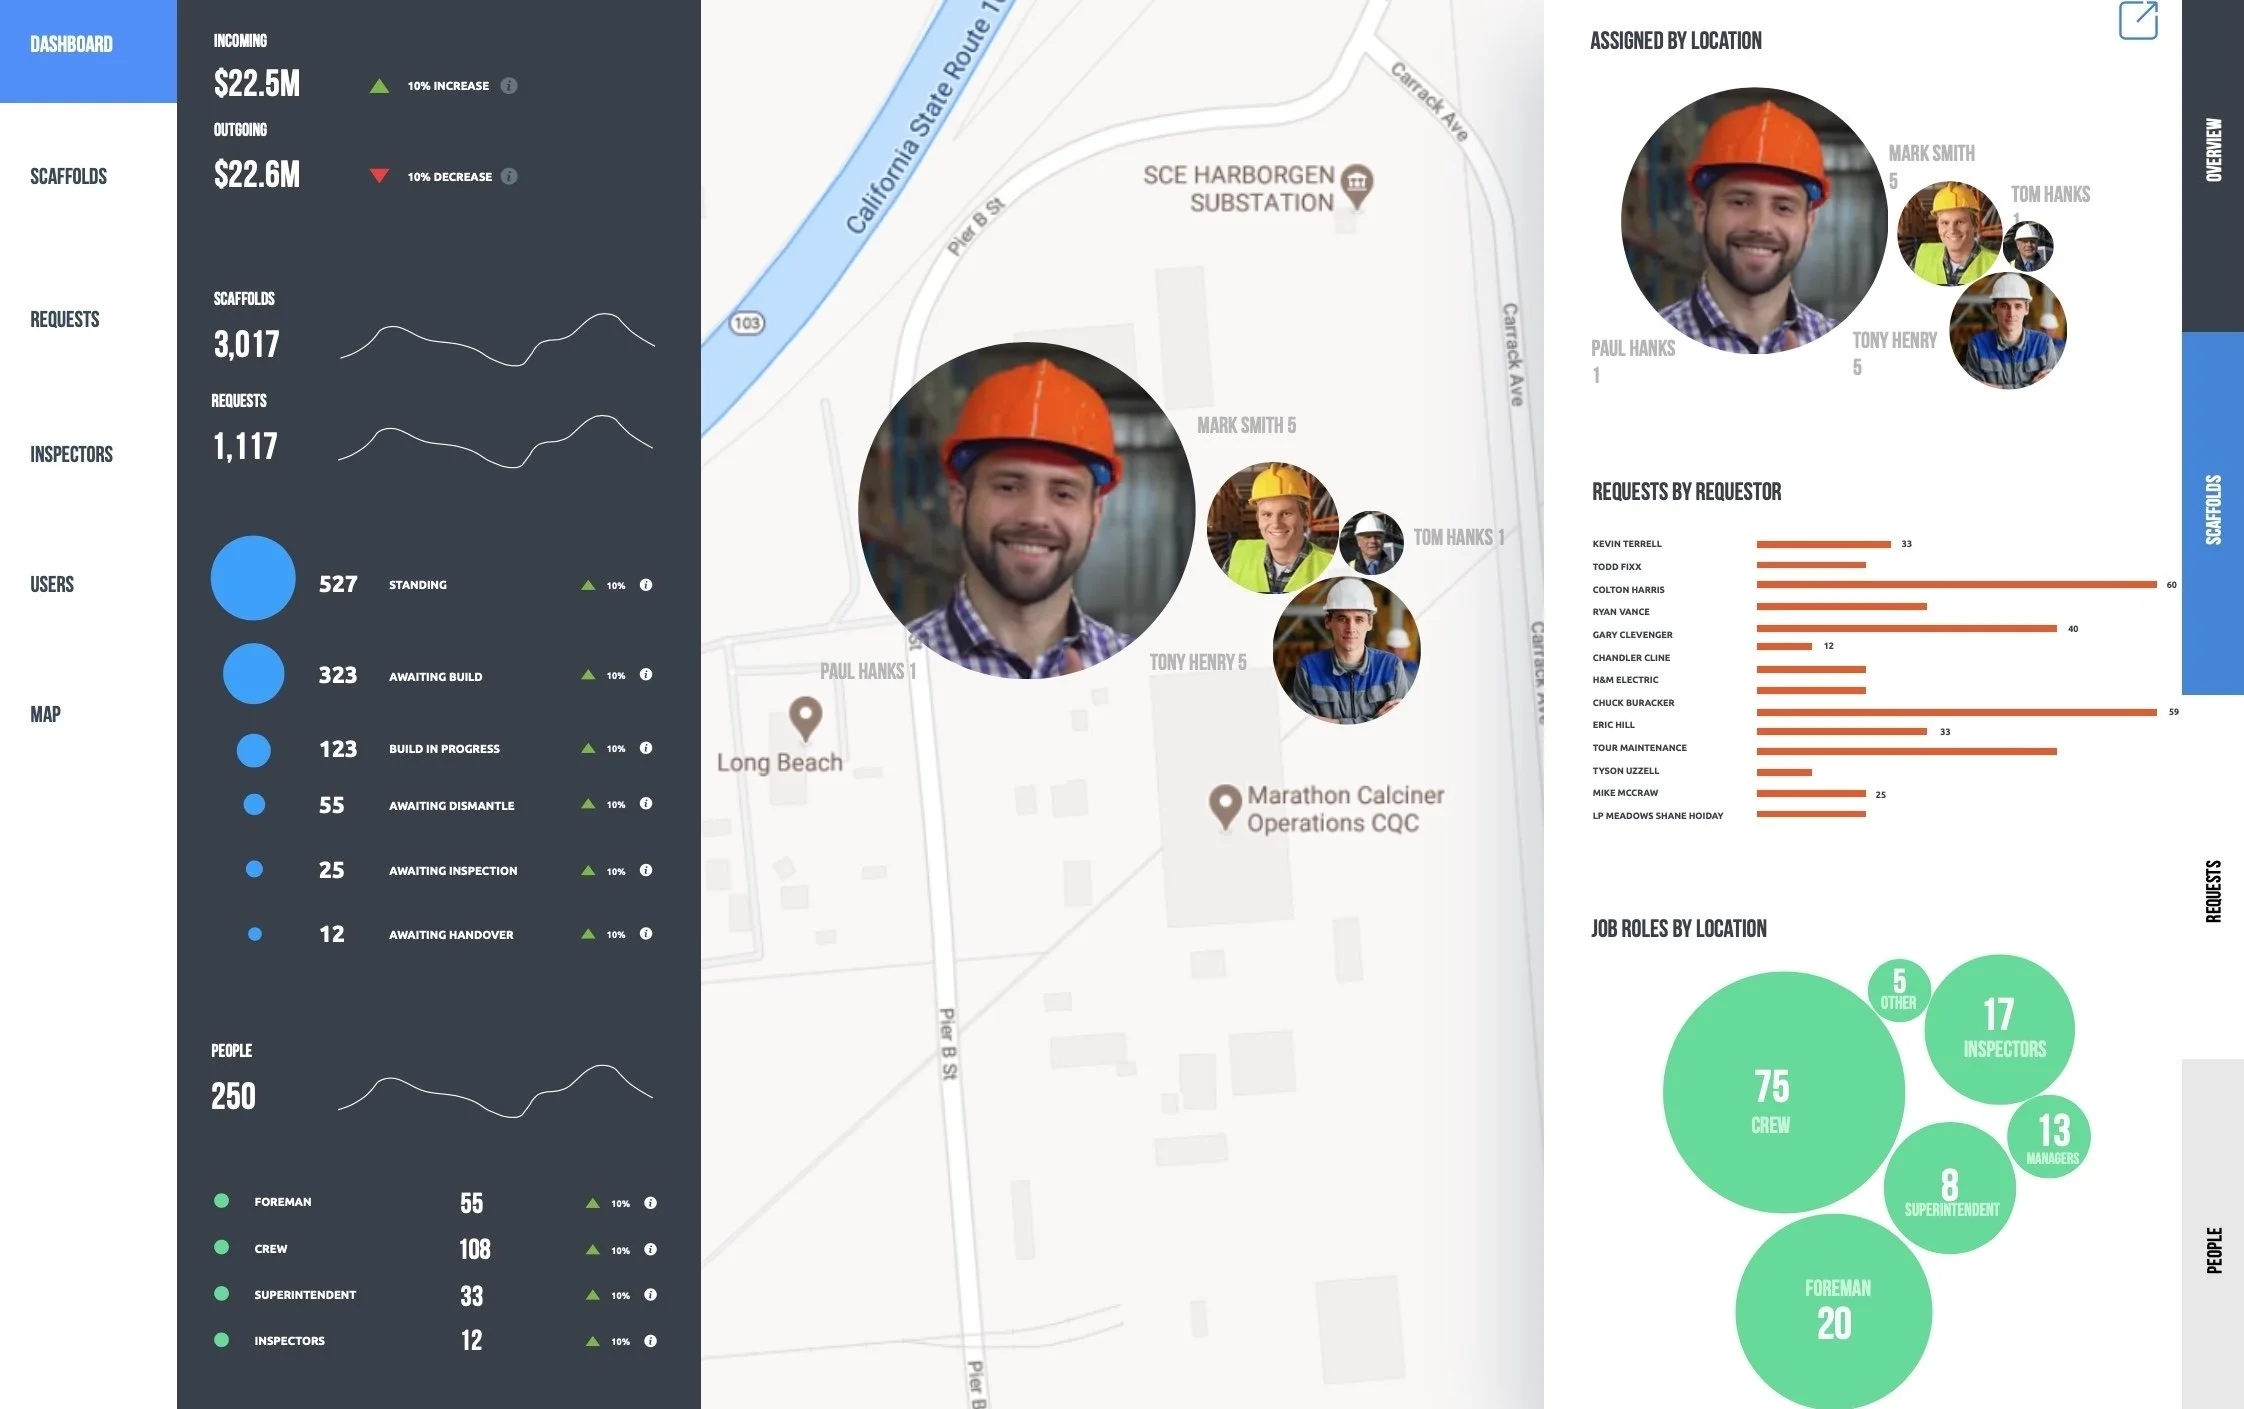This screenshot has width=2244, height=1409.
Task: Click the info icon in the Awaiting Build row
Action: click(646, 675)
